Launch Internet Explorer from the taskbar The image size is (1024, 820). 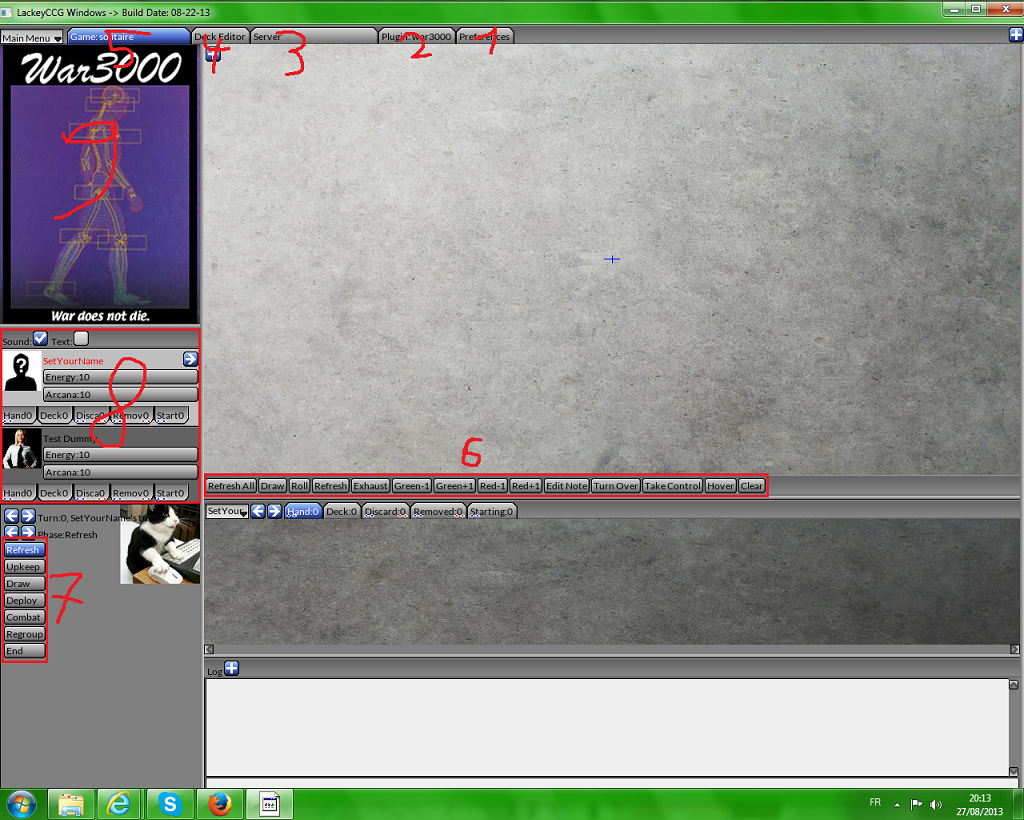pos(119,804)
